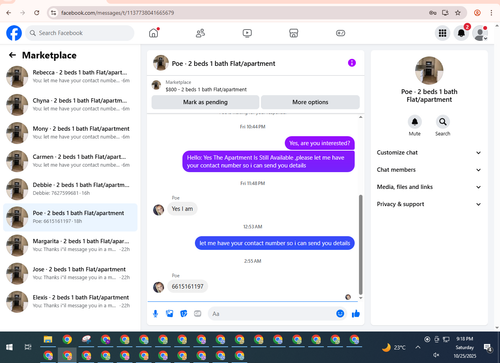The image size is (500, 363).
Task: Open Video (Watch) tab icon
Action: tap(247, 33)
